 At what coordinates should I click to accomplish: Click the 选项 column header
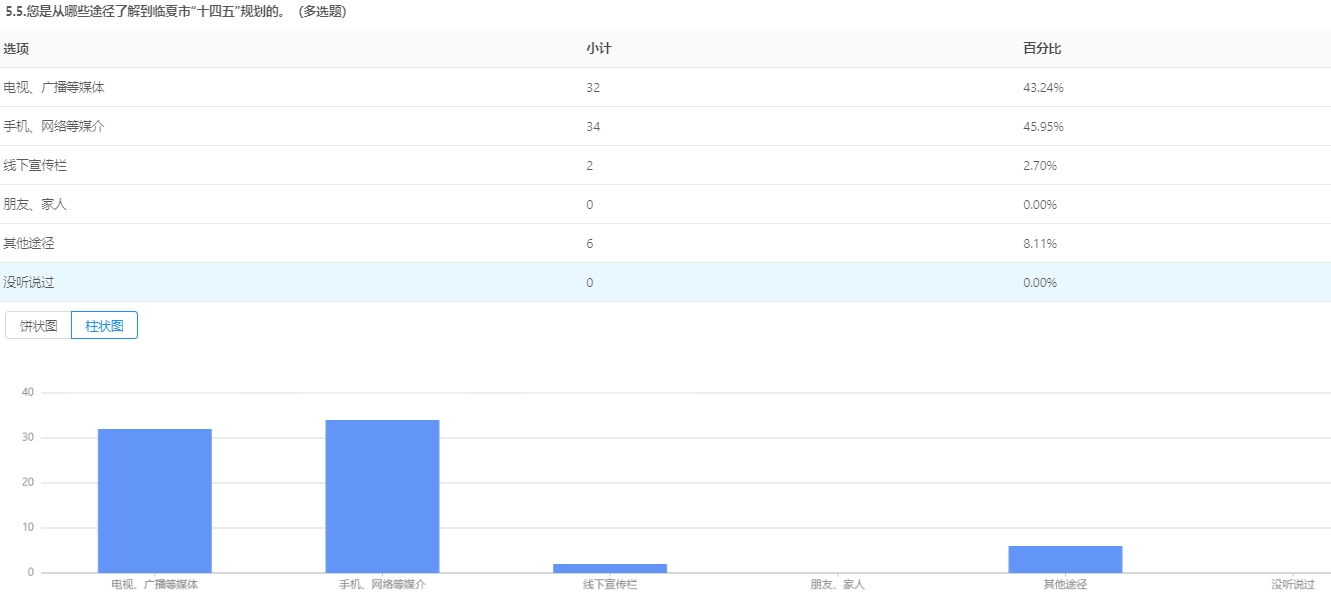tap(16, 49)
